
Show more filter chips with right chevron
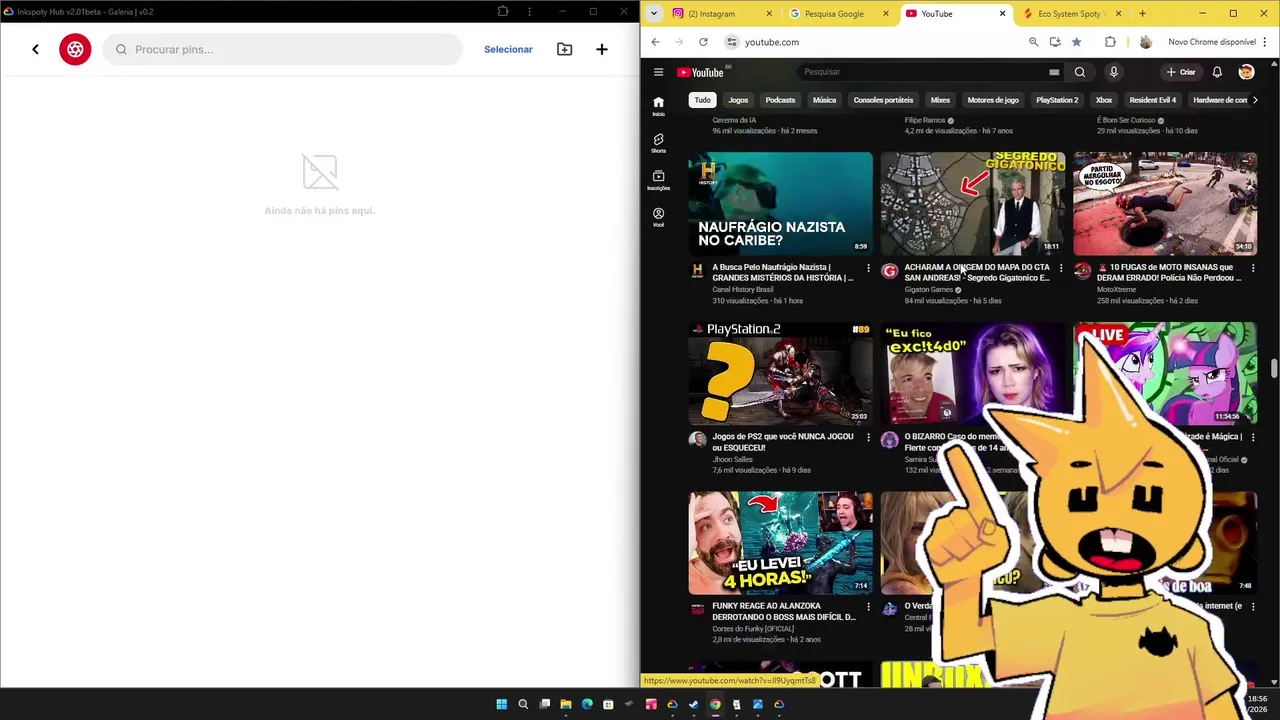(x=1255, y=100)
